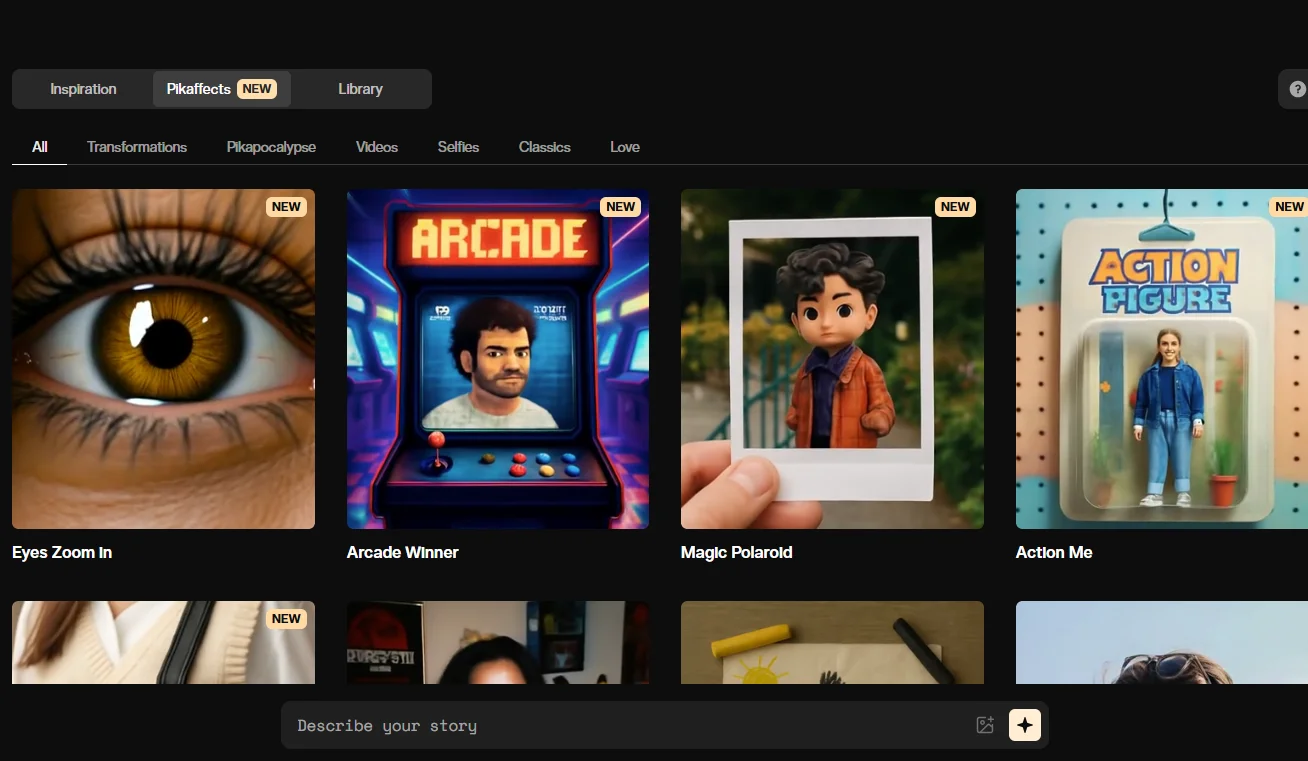Open second-row thumbnail with sun drawing
The image size is (1308, 761).
click(832, 642)
